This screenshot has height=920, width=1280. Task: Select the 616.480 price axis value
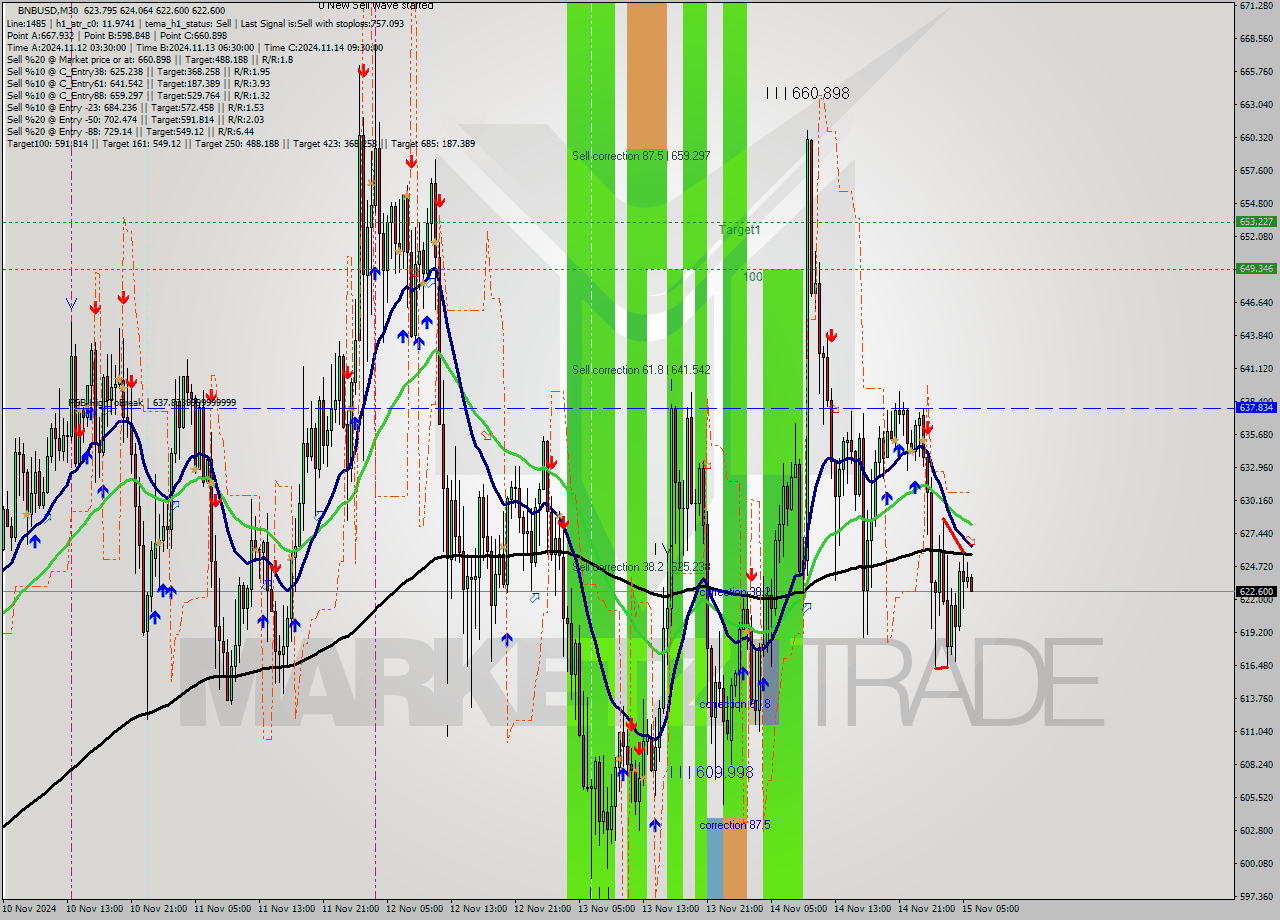(x=1256, y=665)
